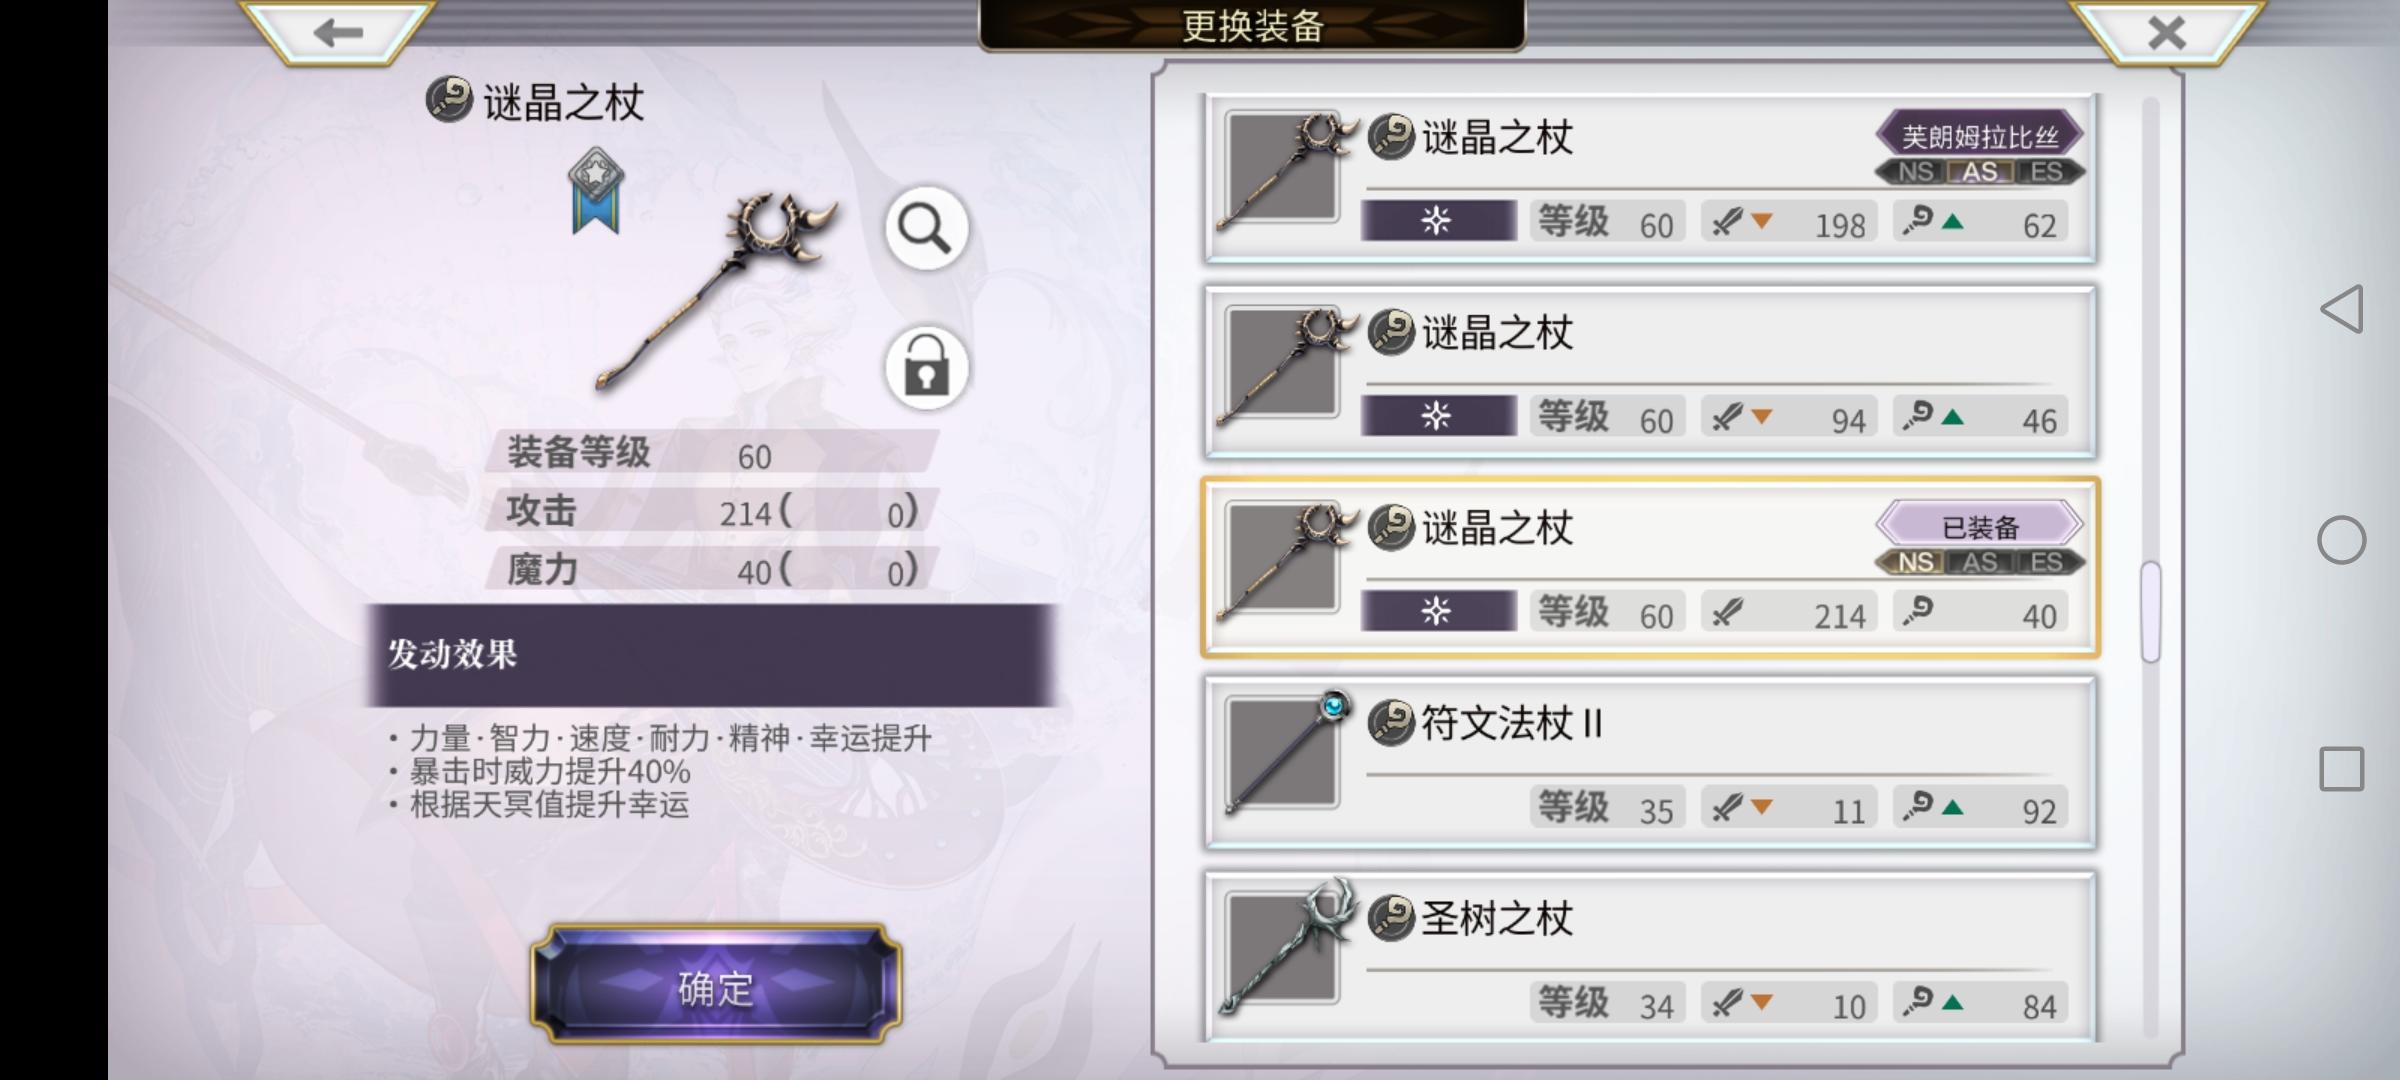Screen dimensions: 2400x1080
Task: Tap the Android recent apps square
Action: pos(2342,770)
